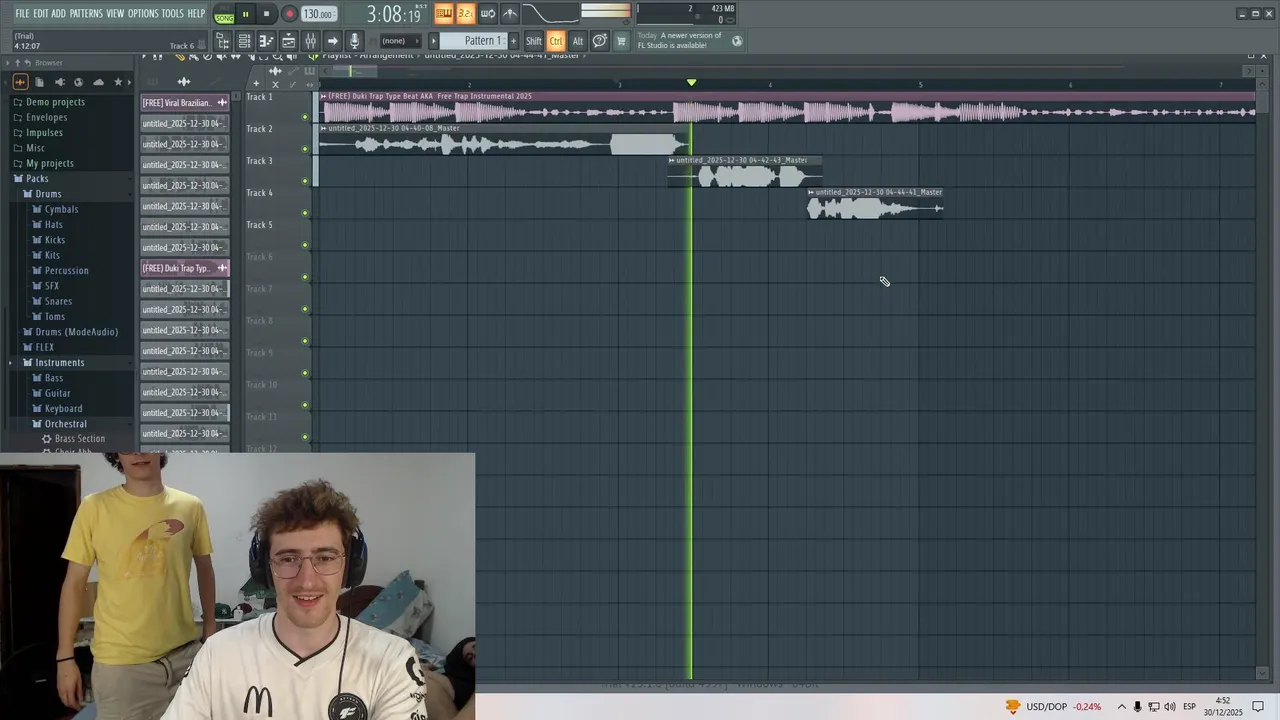Open the mixer icon in toolbar

[x=310, y=41]
